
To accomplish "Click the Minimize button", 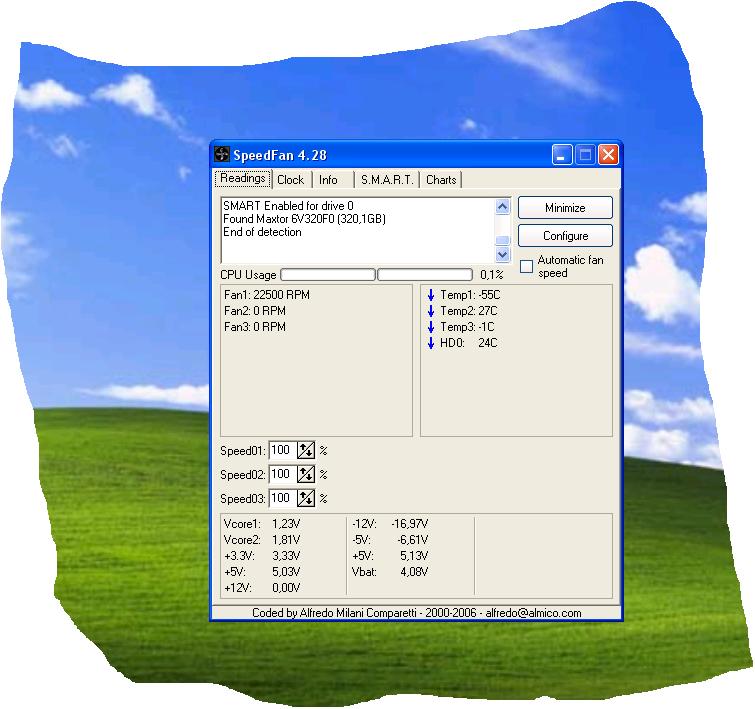I will point(565,208).
